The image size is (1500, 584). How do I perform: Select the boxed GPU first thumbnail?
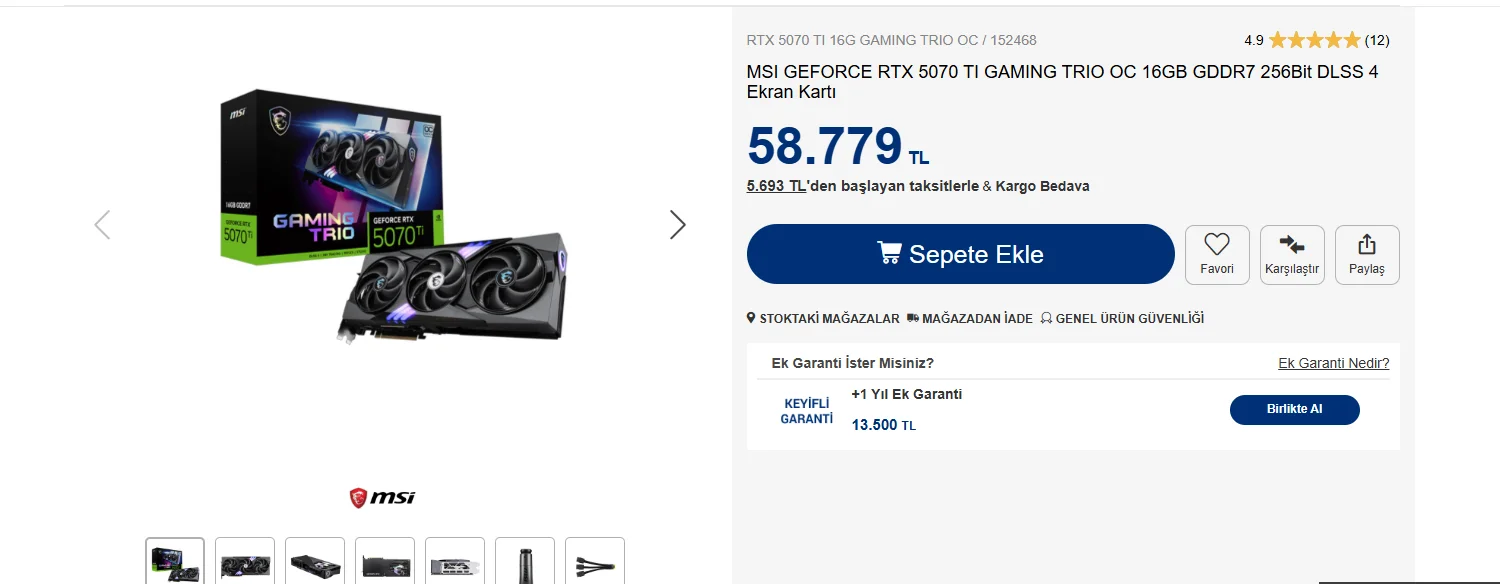[x=175, y=562]
